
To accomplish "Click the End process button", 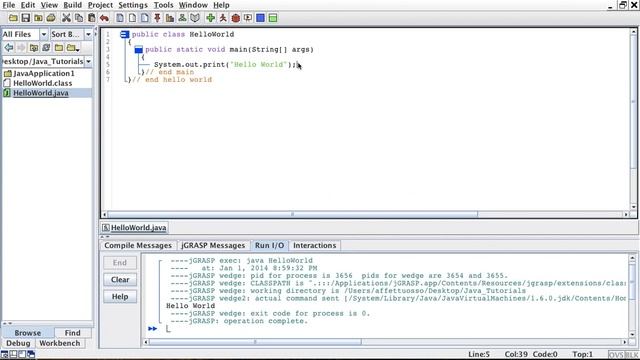I will pos(120,263).
